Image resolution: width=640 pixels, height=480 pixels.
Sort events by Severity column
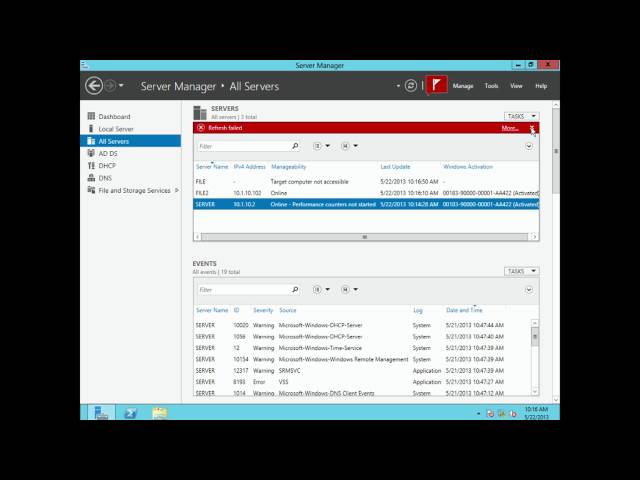pyautogui.click(x=263, y=310)
